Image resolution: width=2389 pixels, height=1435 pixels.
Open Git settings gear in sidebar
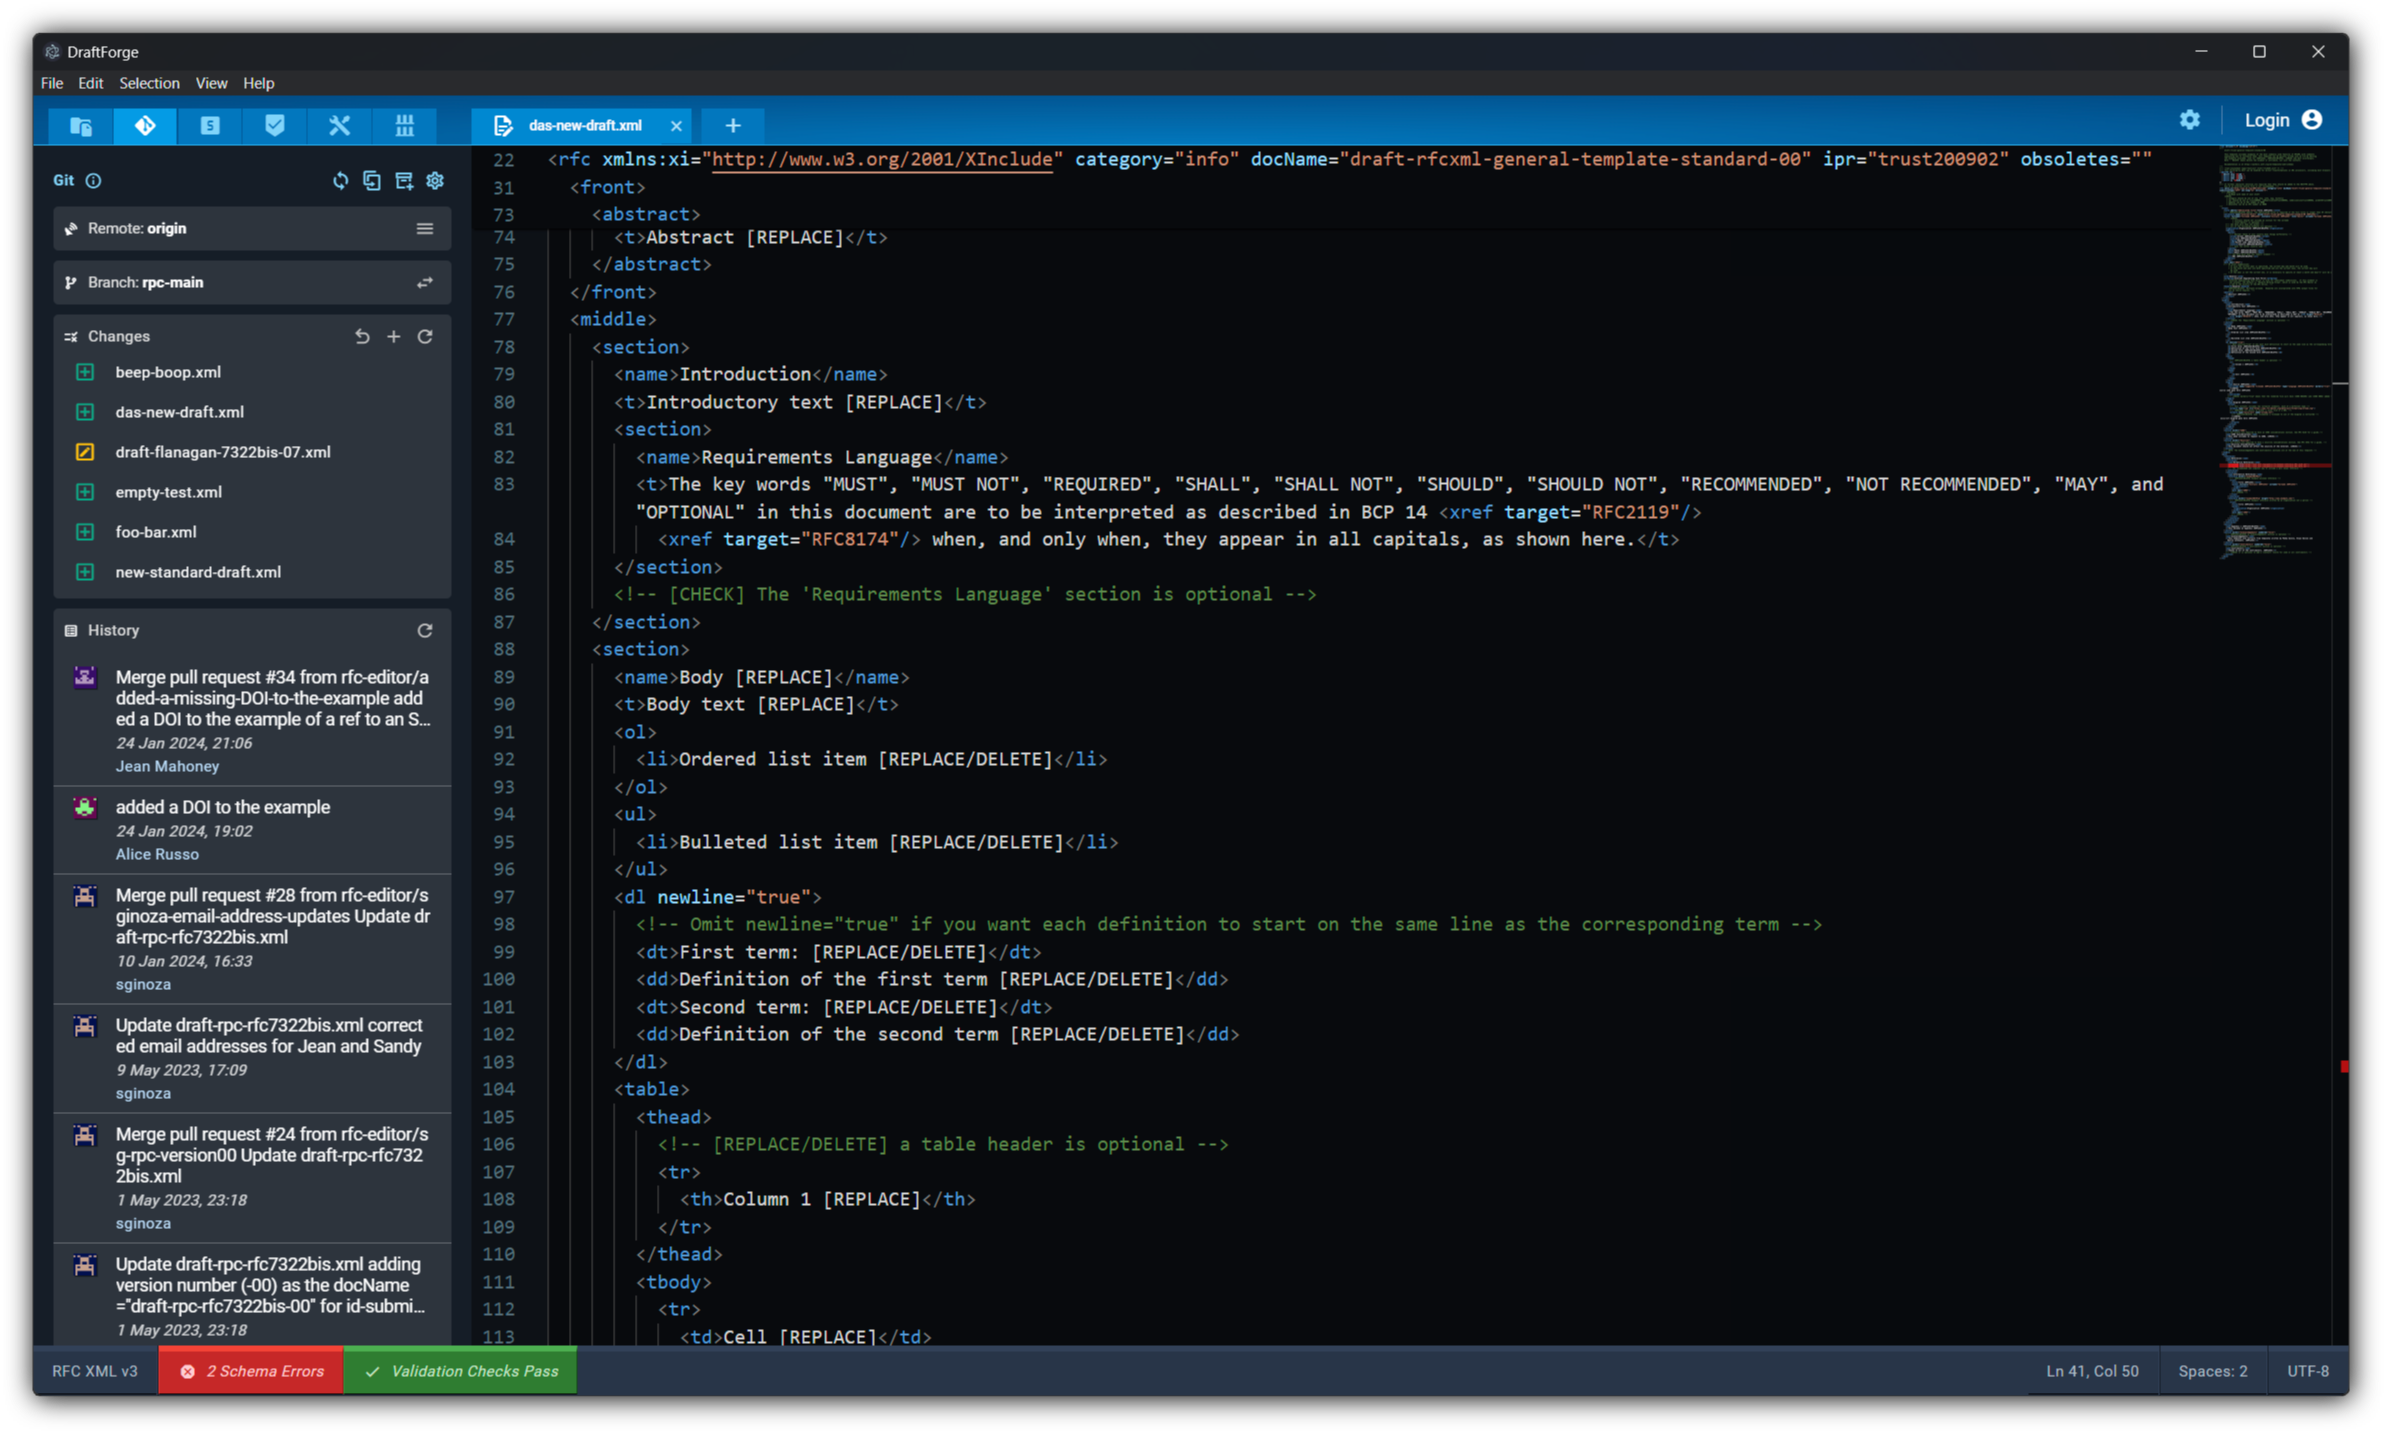coord(435,181)
